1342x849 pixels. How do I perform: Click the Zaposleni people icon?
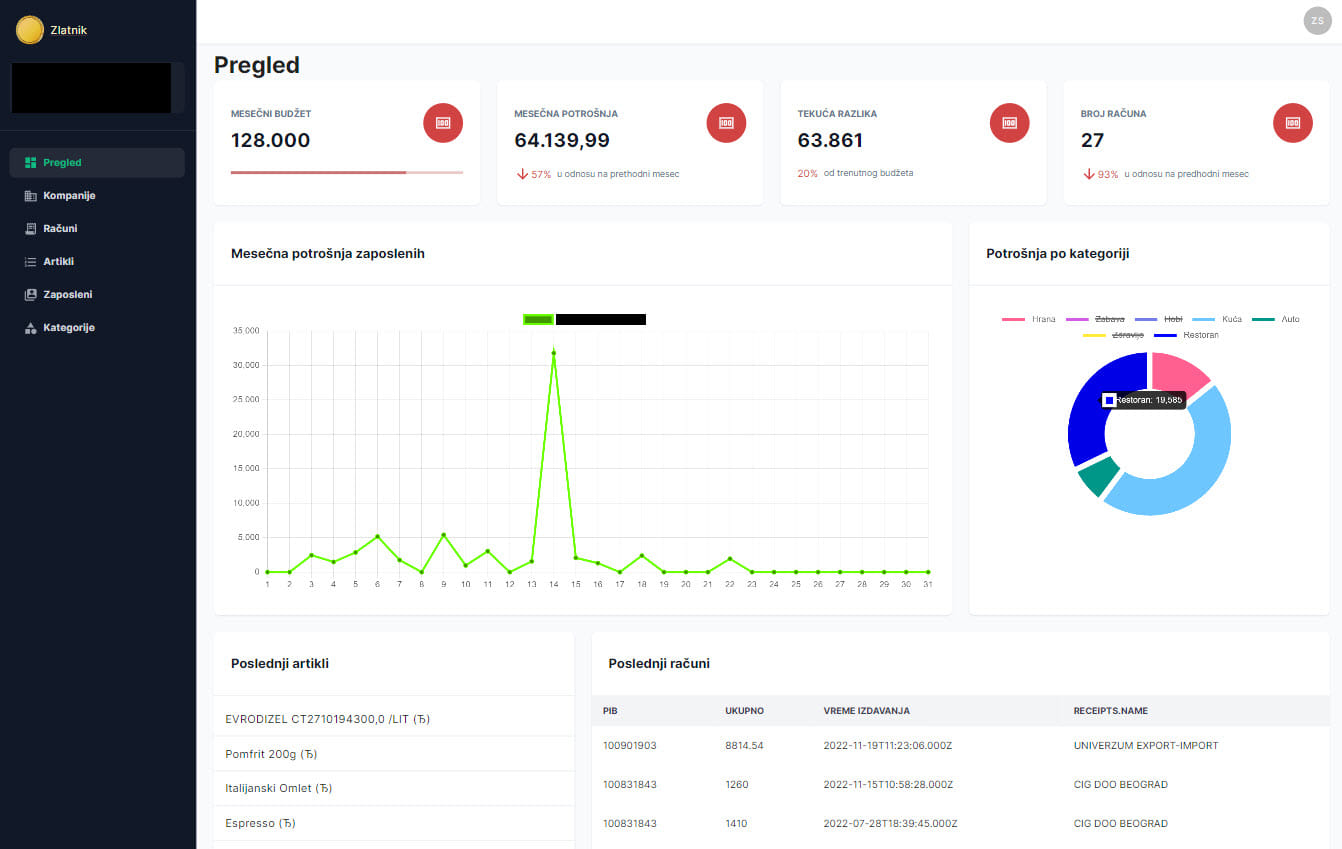[x=31, y=295]
